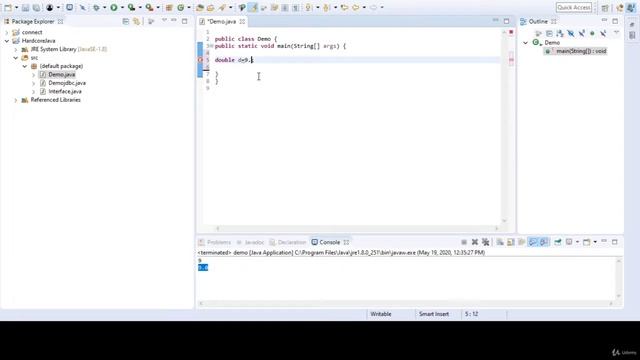Click Remove Launch X in Console

[x=475, y=242]
